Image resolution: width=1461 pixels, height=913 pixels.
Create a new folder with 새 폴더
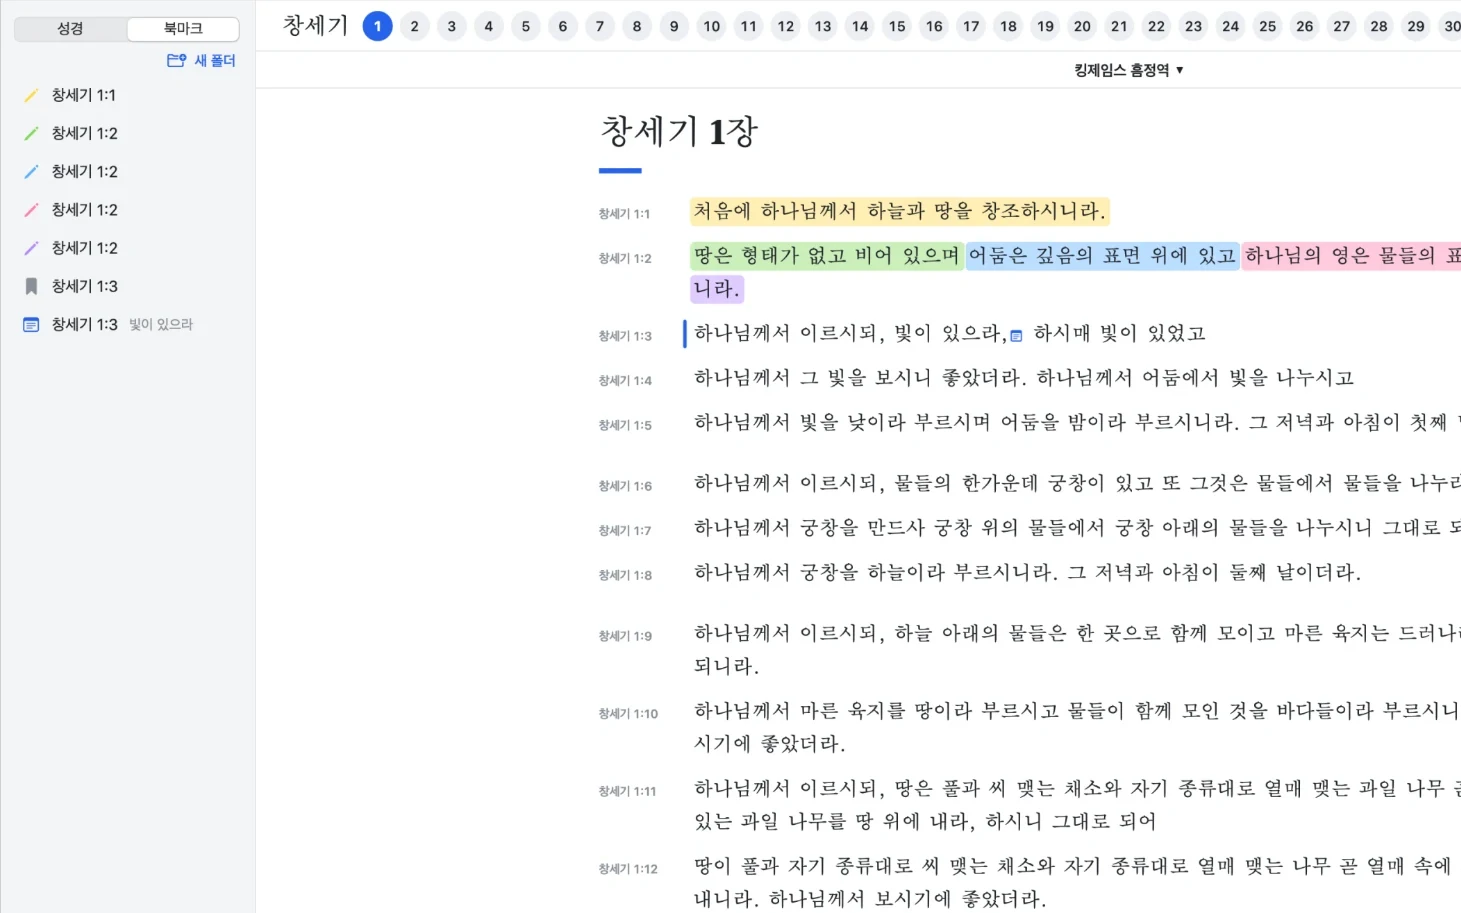click(201, 60)
